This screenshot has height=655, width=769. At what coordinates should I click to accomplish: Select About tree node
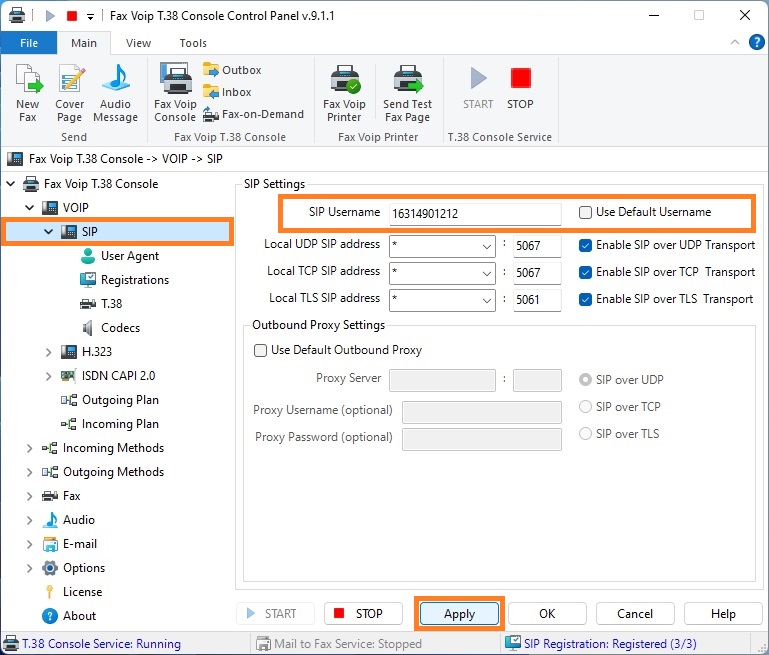69,616
